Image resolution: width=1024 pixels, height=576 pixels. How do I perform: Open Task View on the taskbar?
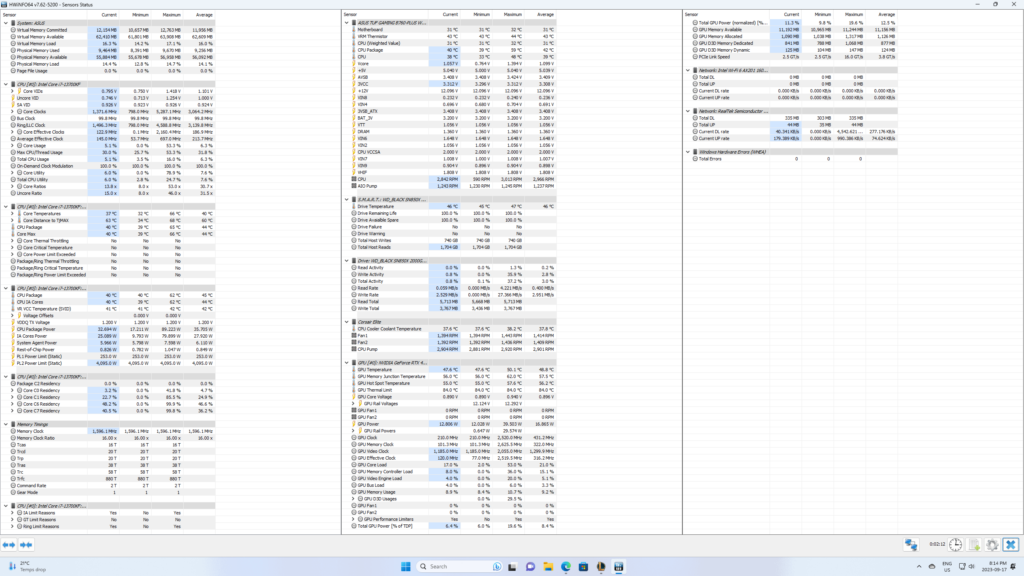pyautogui.click(x=513, y=566)
